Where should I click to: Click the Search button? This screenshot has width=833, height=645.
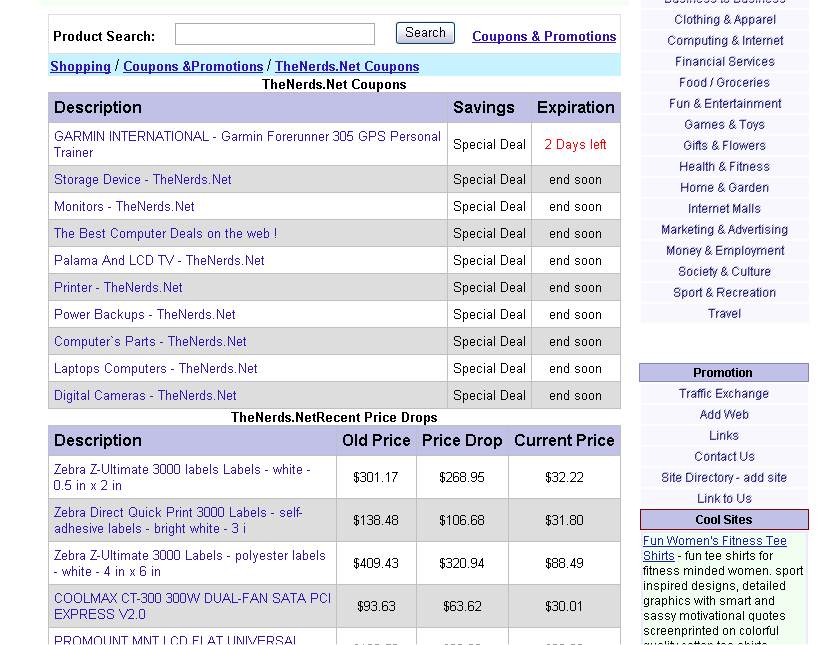[x=425, y=33]
